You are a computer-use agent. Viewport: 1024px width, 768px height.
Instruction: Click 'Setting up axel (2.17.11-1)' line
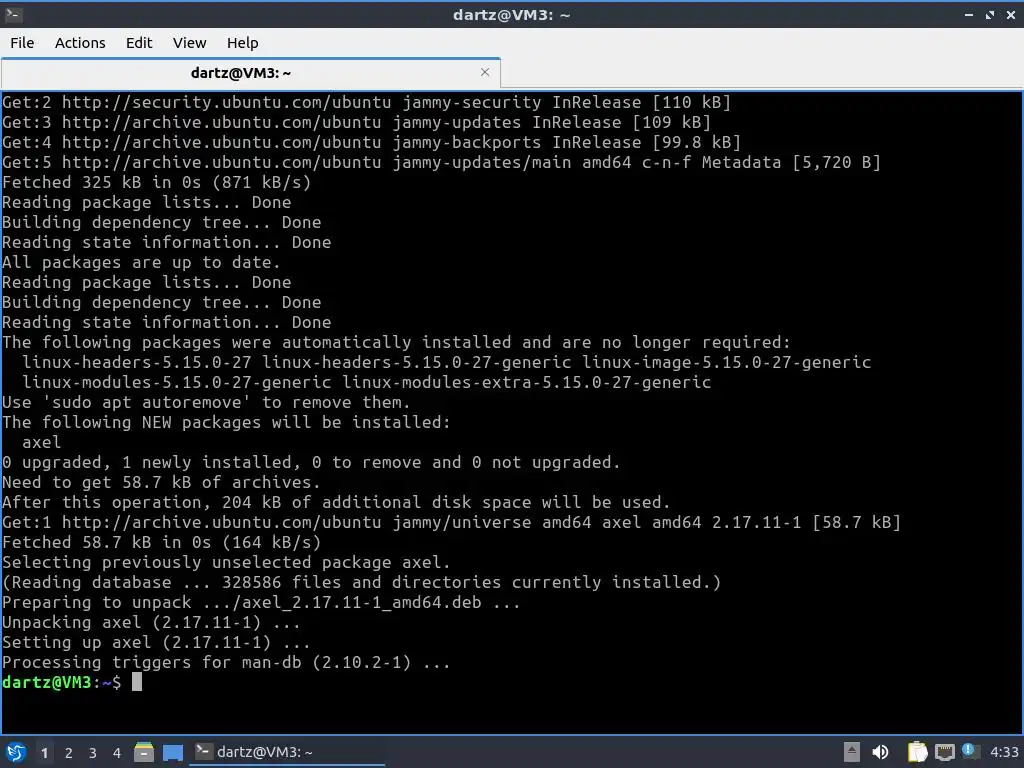click(x=156, y=643)
